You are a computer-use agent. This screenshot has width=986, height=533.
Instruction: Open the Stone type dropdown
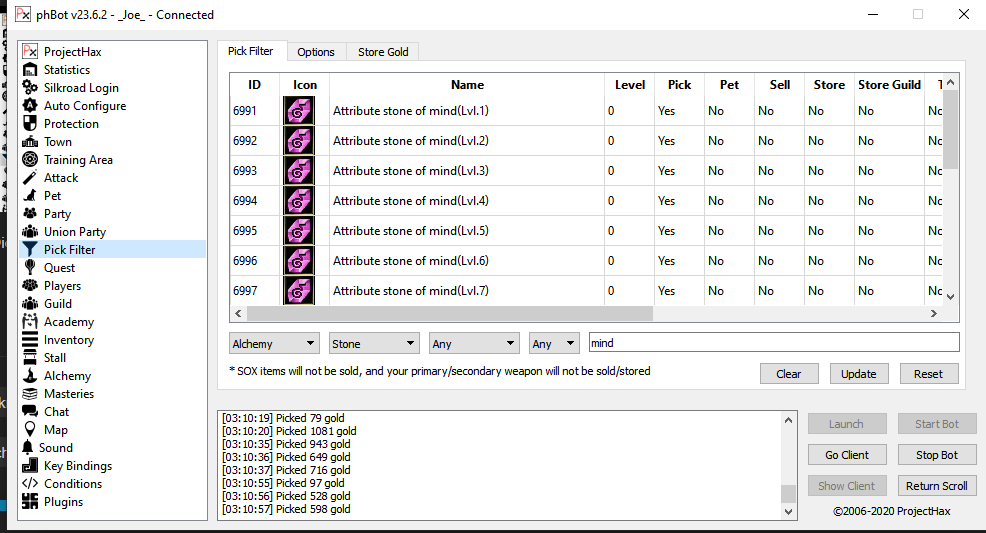pyautogui.click(x=374, y=343)
